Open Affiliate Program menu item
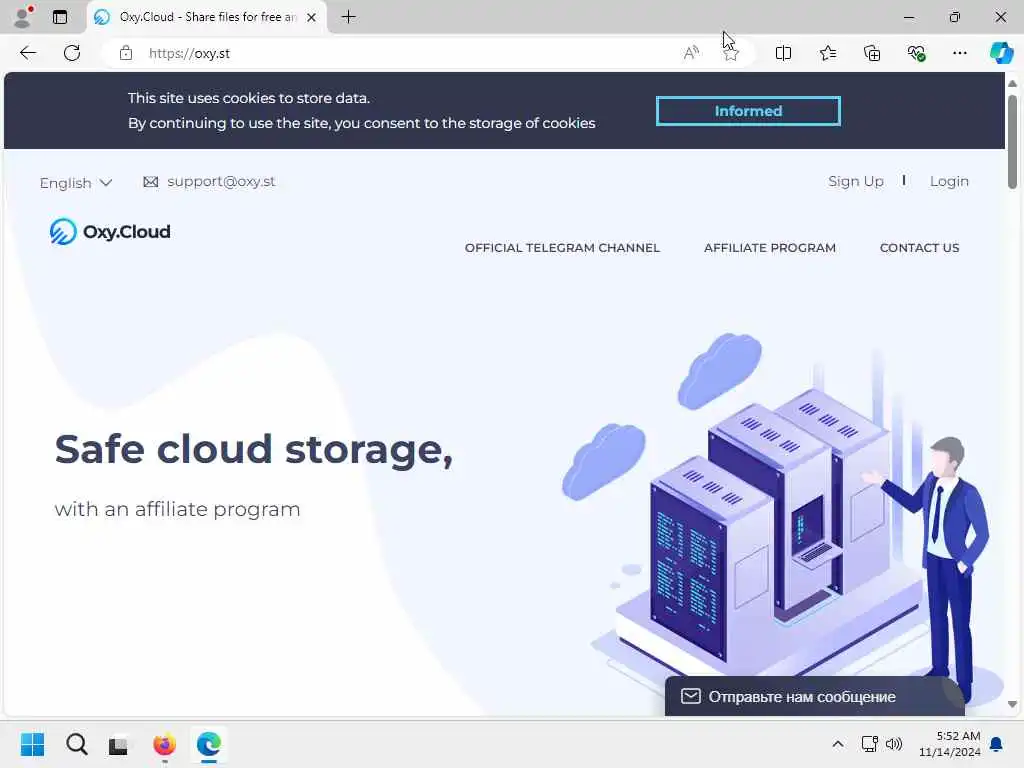 coord(769,248)
